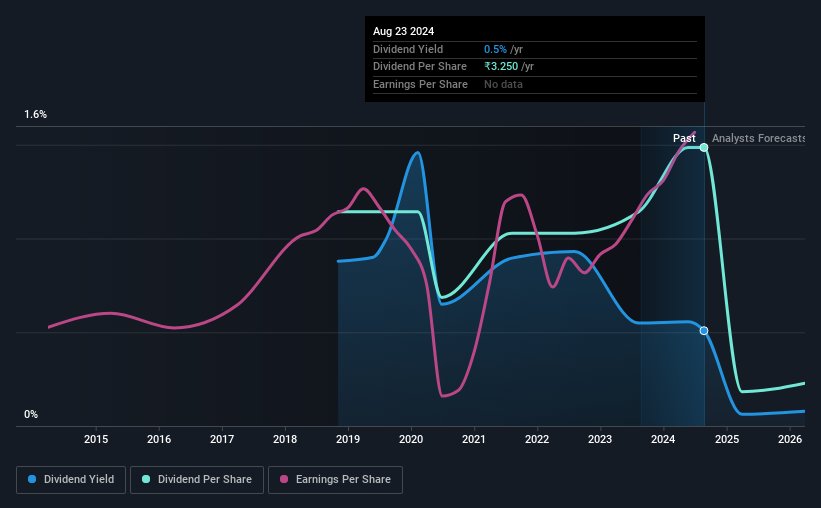821x508 pixels.
Task: Click the No data earnings value
Action: coord(503,84)
